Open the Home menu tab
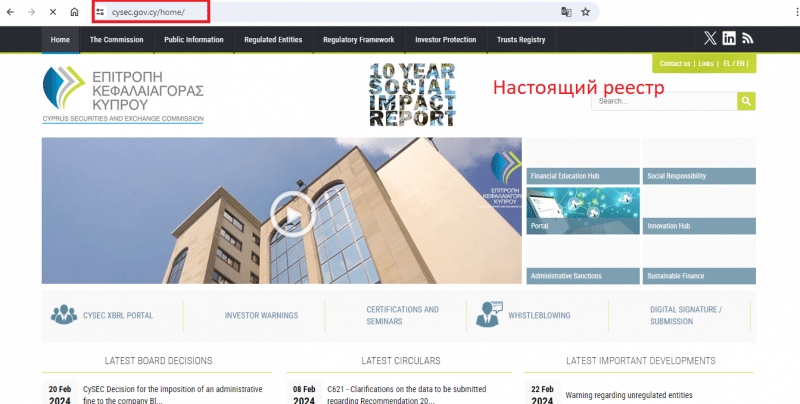Screen dimensions: 800x404 (60, 40)
